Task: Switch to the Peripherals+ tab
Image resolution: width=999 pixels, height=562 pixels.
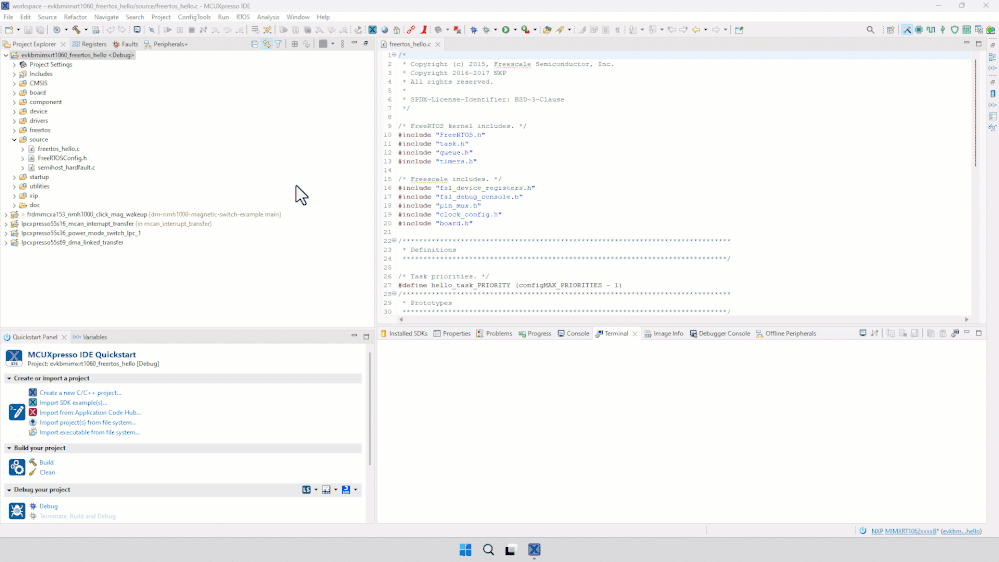Action: pyautogui.click(x=166, y=44)
